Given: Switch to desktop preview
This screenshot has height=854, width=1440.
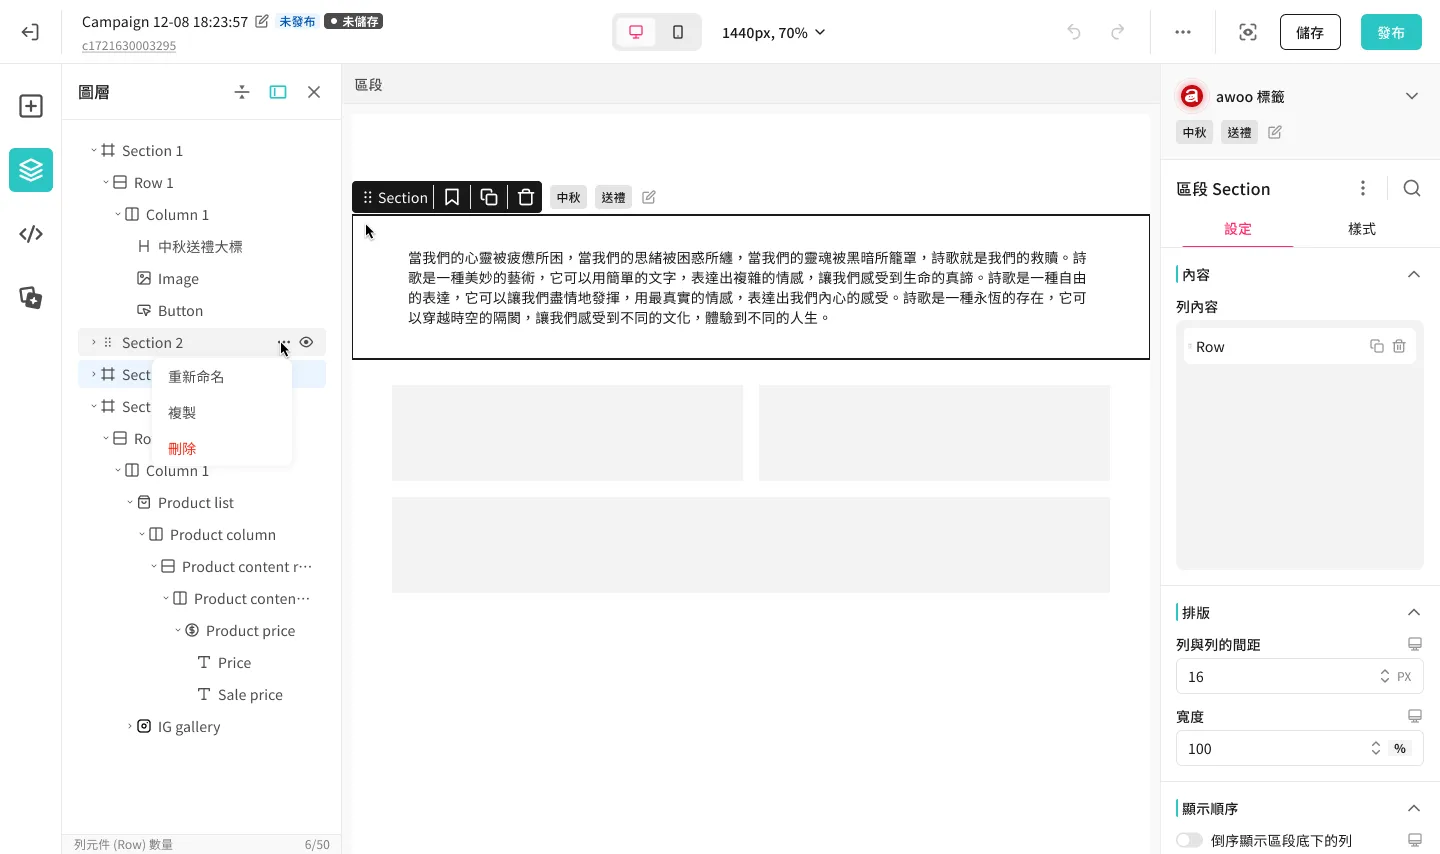Looking at the screenshot, I should (x=636, y=32).
